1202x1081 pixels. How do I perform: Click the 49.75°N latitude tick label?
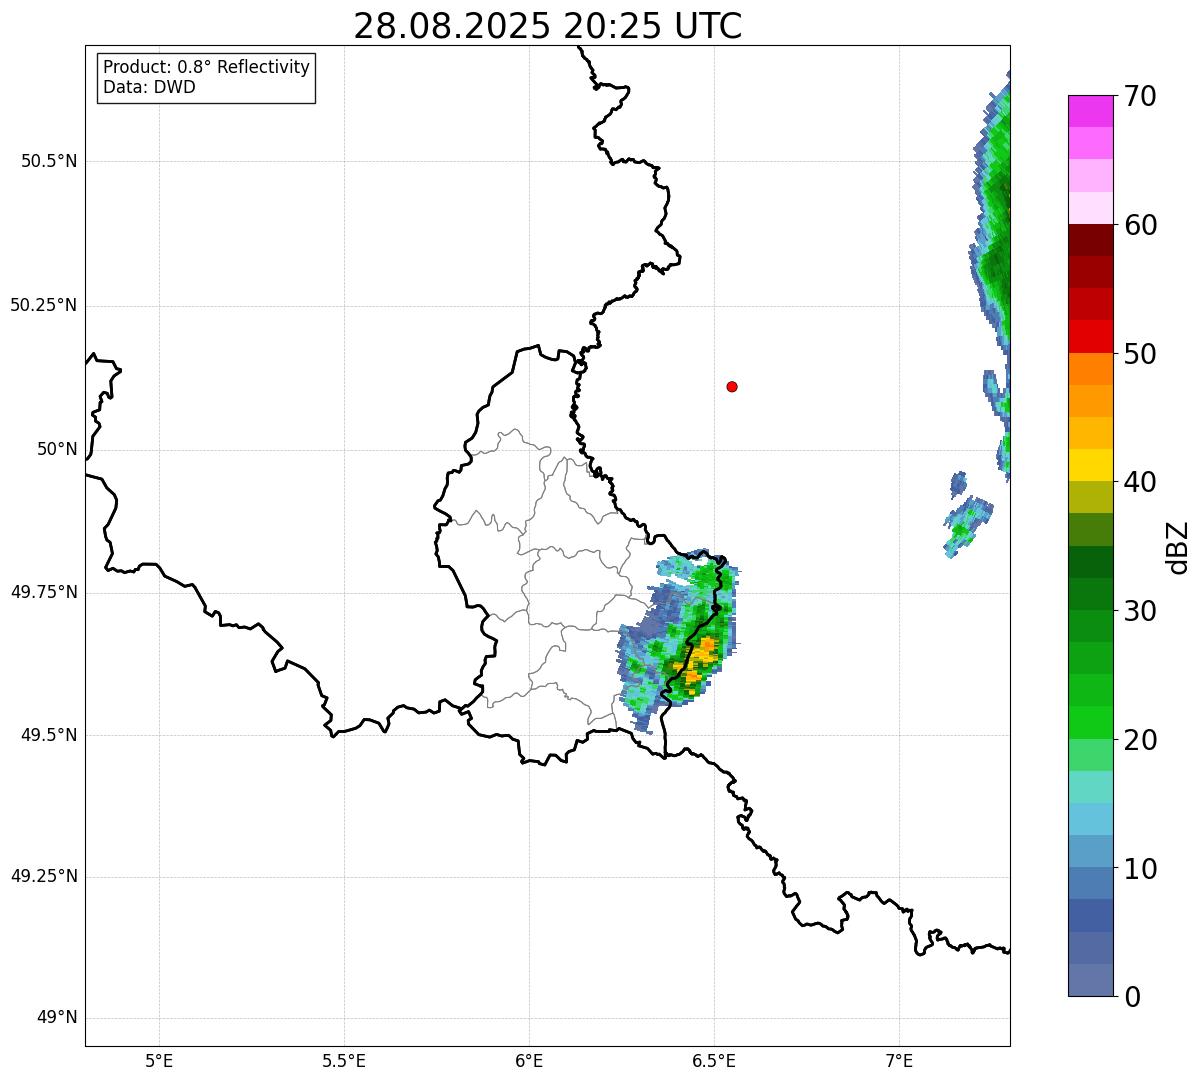click(44, 592)
